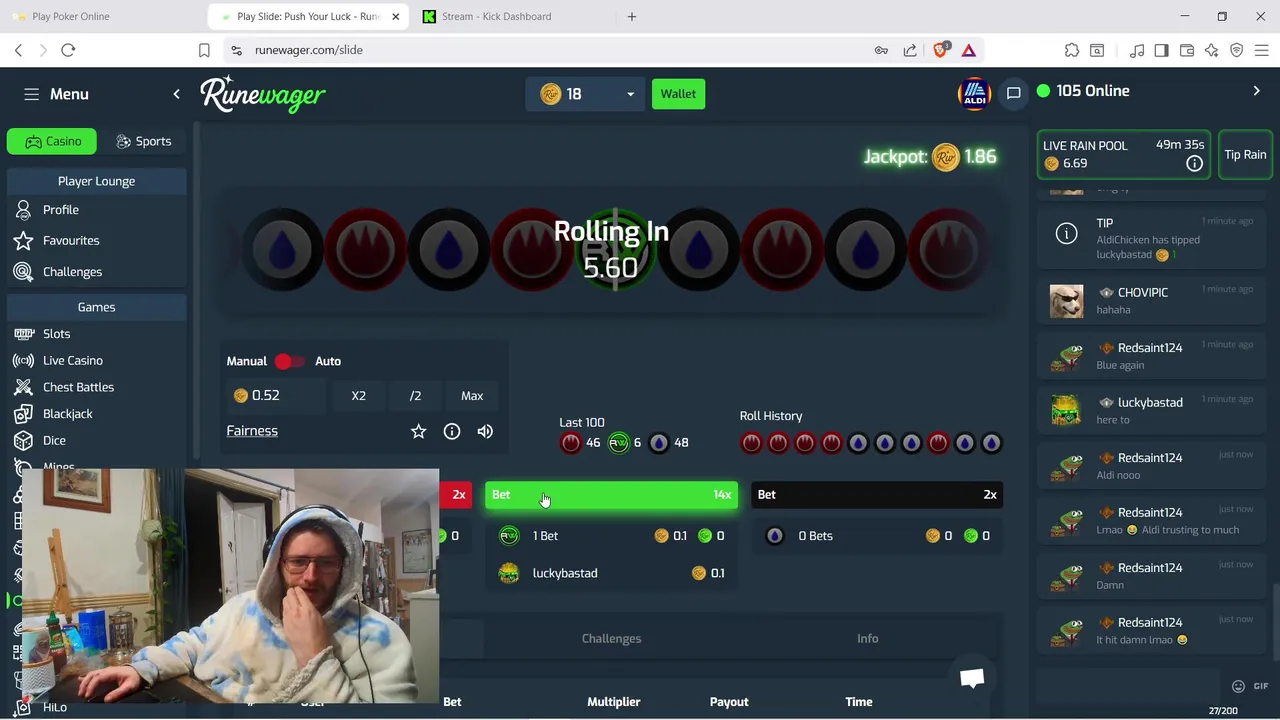The image size is (1280, 720).
Task: Open Chest Battles
Action: [78, 387]
